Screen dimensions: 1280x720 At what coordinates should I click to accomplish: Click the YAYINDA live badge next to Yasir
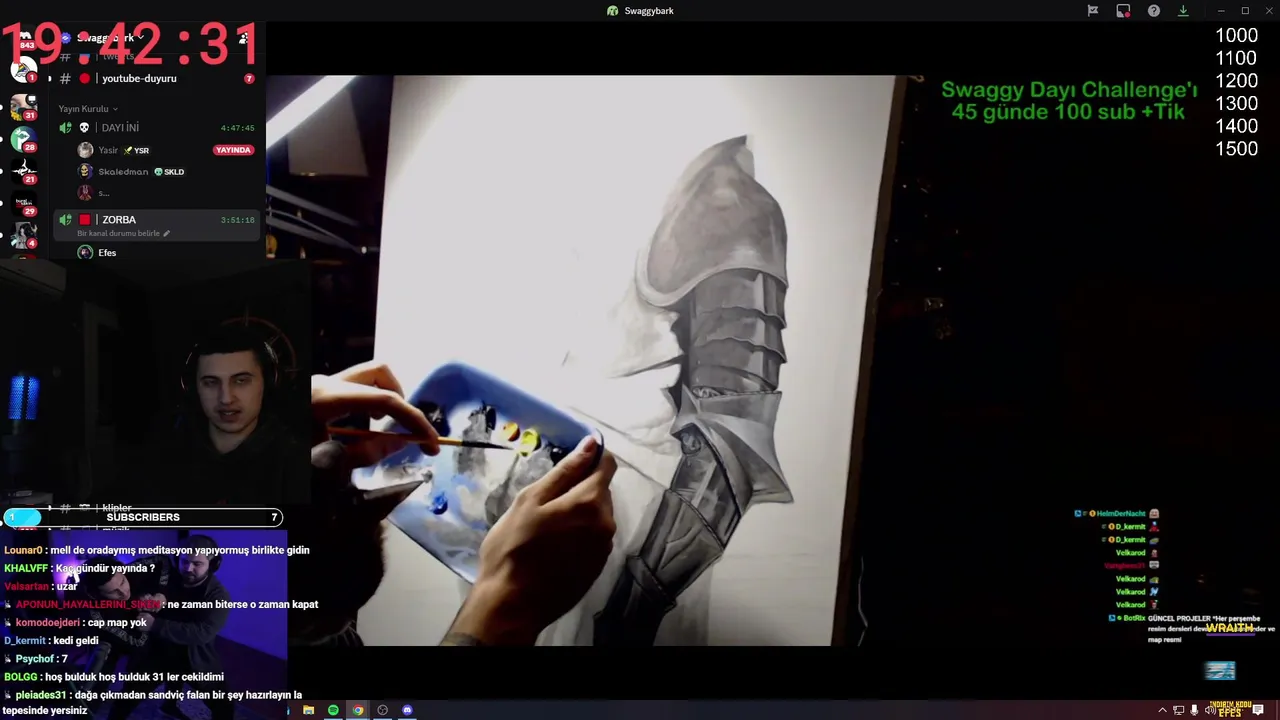pyautogui.click(x=233, y=150)
